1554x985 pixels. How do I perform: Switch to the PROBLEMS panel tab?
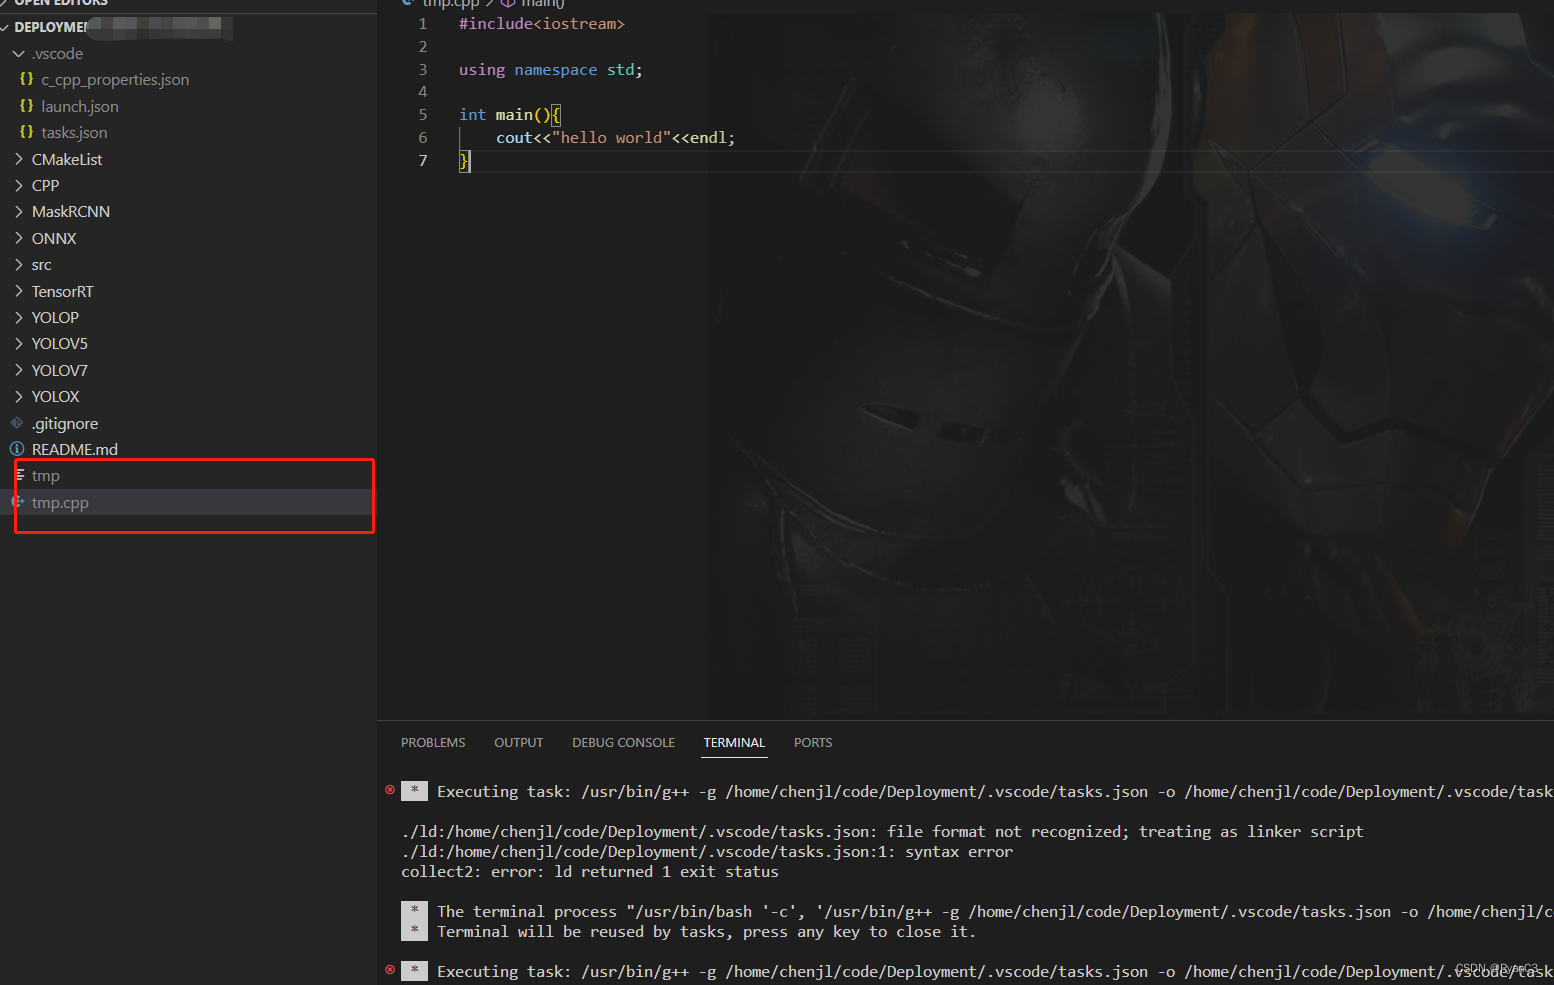pyautogui.click(x=433, y=743)
